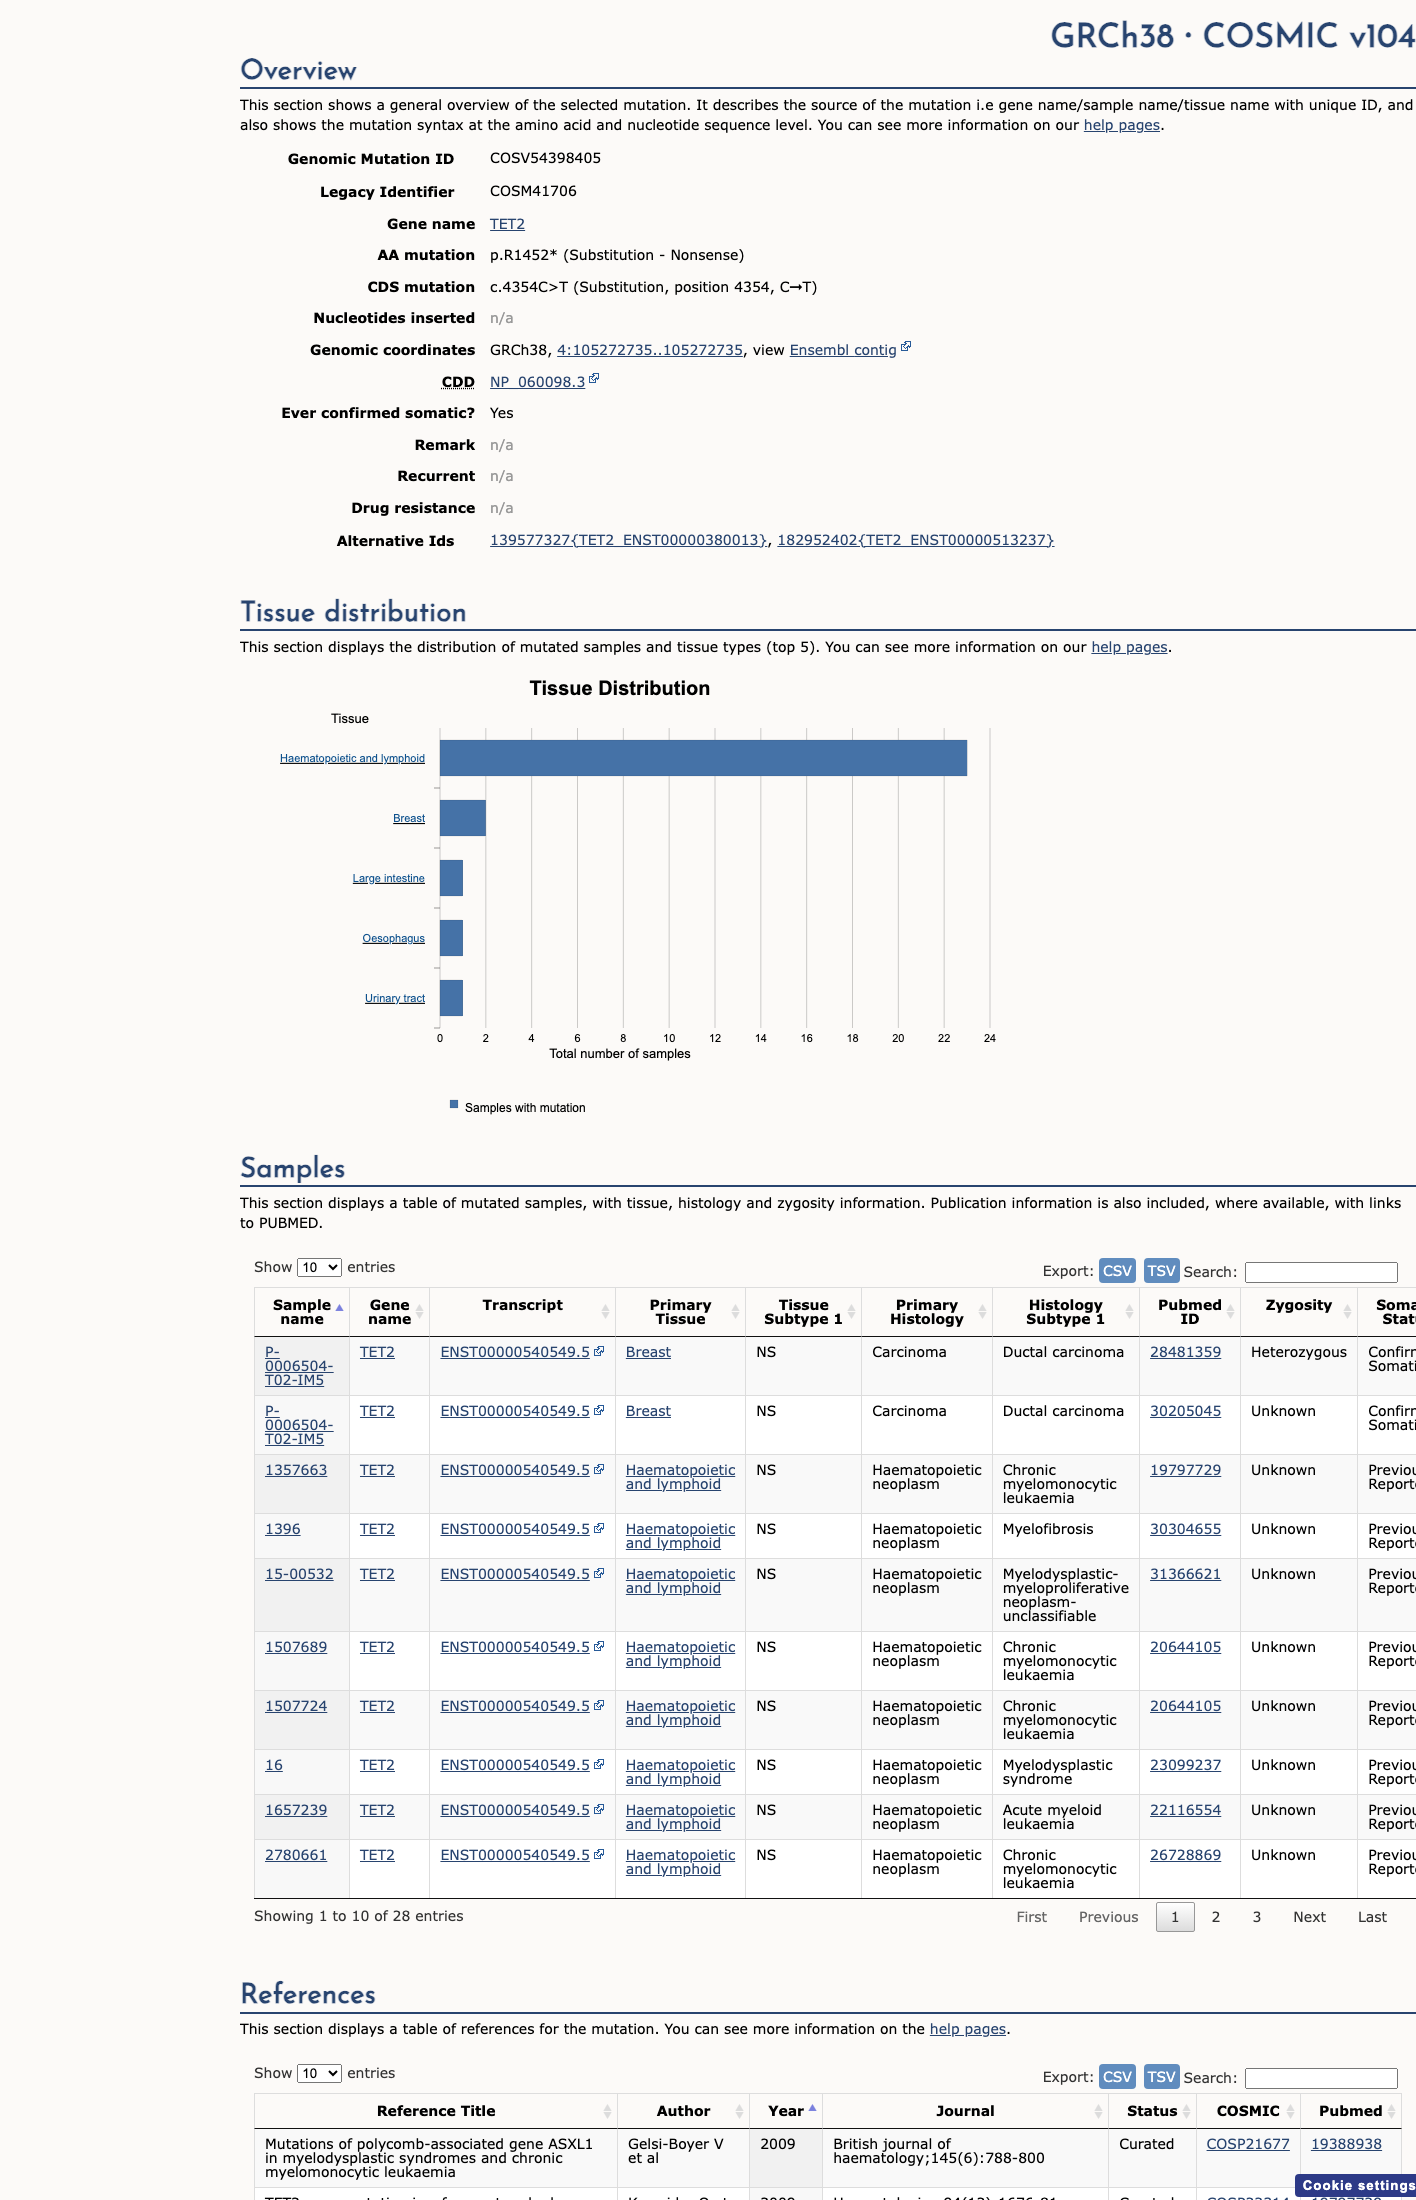Sort Samples by Sample name column
This screenshot has width=1416, height=2200.
point(302,1312)
